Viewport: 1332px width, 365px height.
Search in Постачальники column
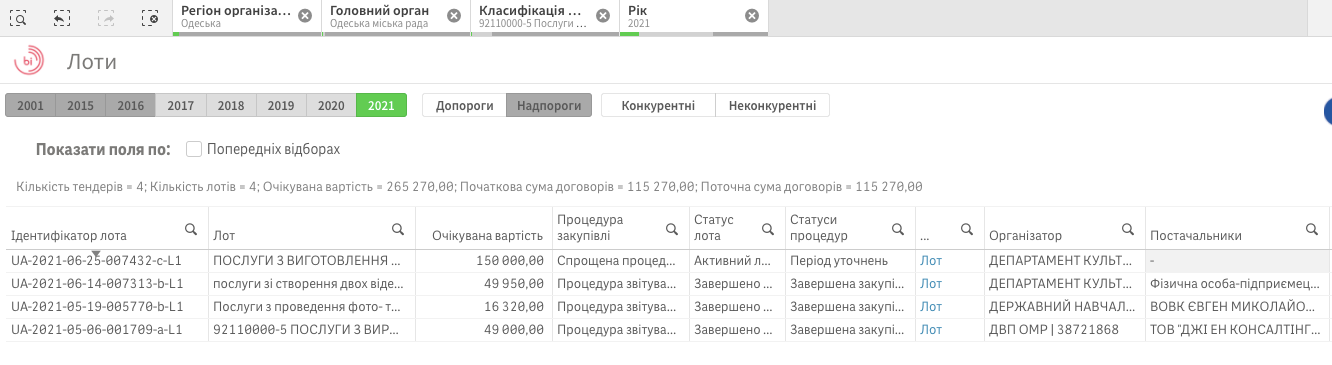[x=1311, y=229]
